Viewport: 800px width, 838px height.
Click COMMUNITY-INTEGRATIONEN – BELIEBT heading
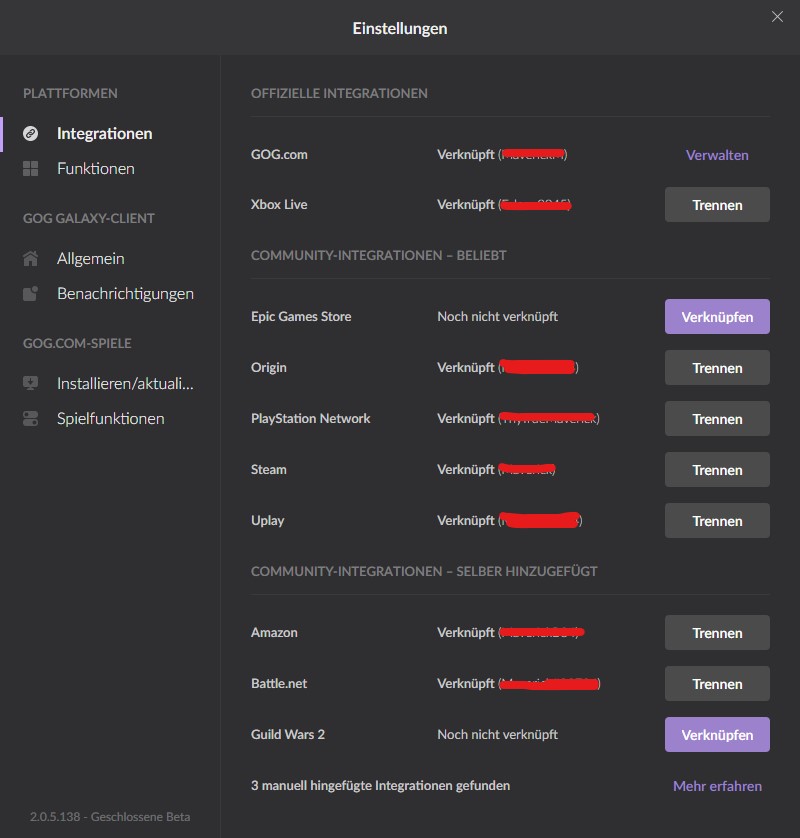[378, 255]
